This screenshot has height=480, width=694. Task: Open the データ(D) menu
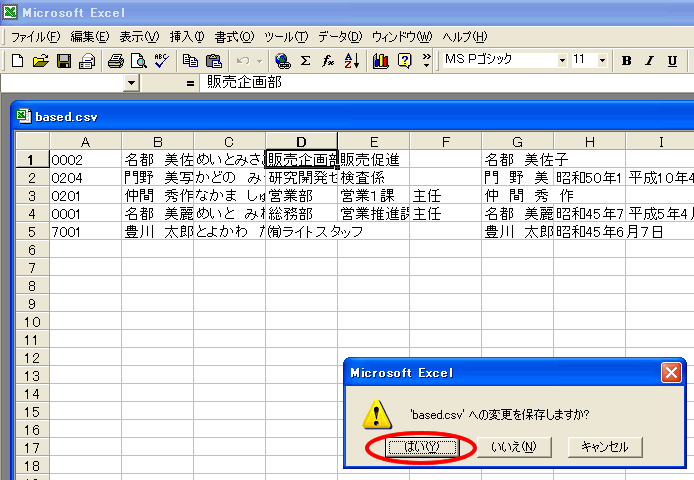pos(340,37)
